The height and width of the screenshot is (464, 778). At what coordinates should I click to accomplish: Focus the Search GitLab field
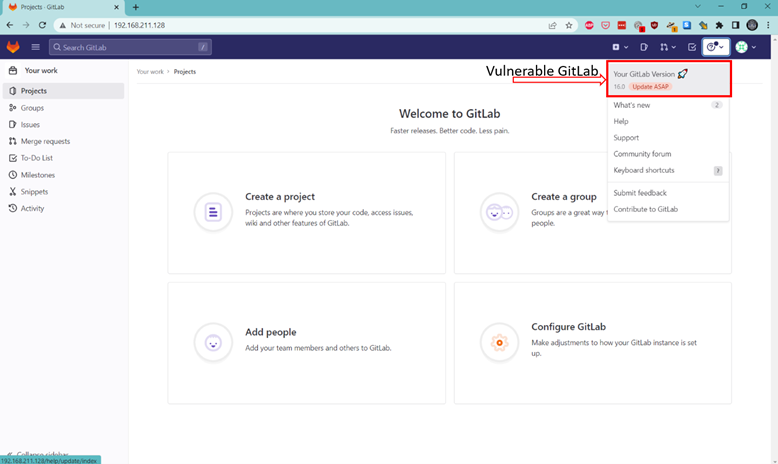[130, 47]
